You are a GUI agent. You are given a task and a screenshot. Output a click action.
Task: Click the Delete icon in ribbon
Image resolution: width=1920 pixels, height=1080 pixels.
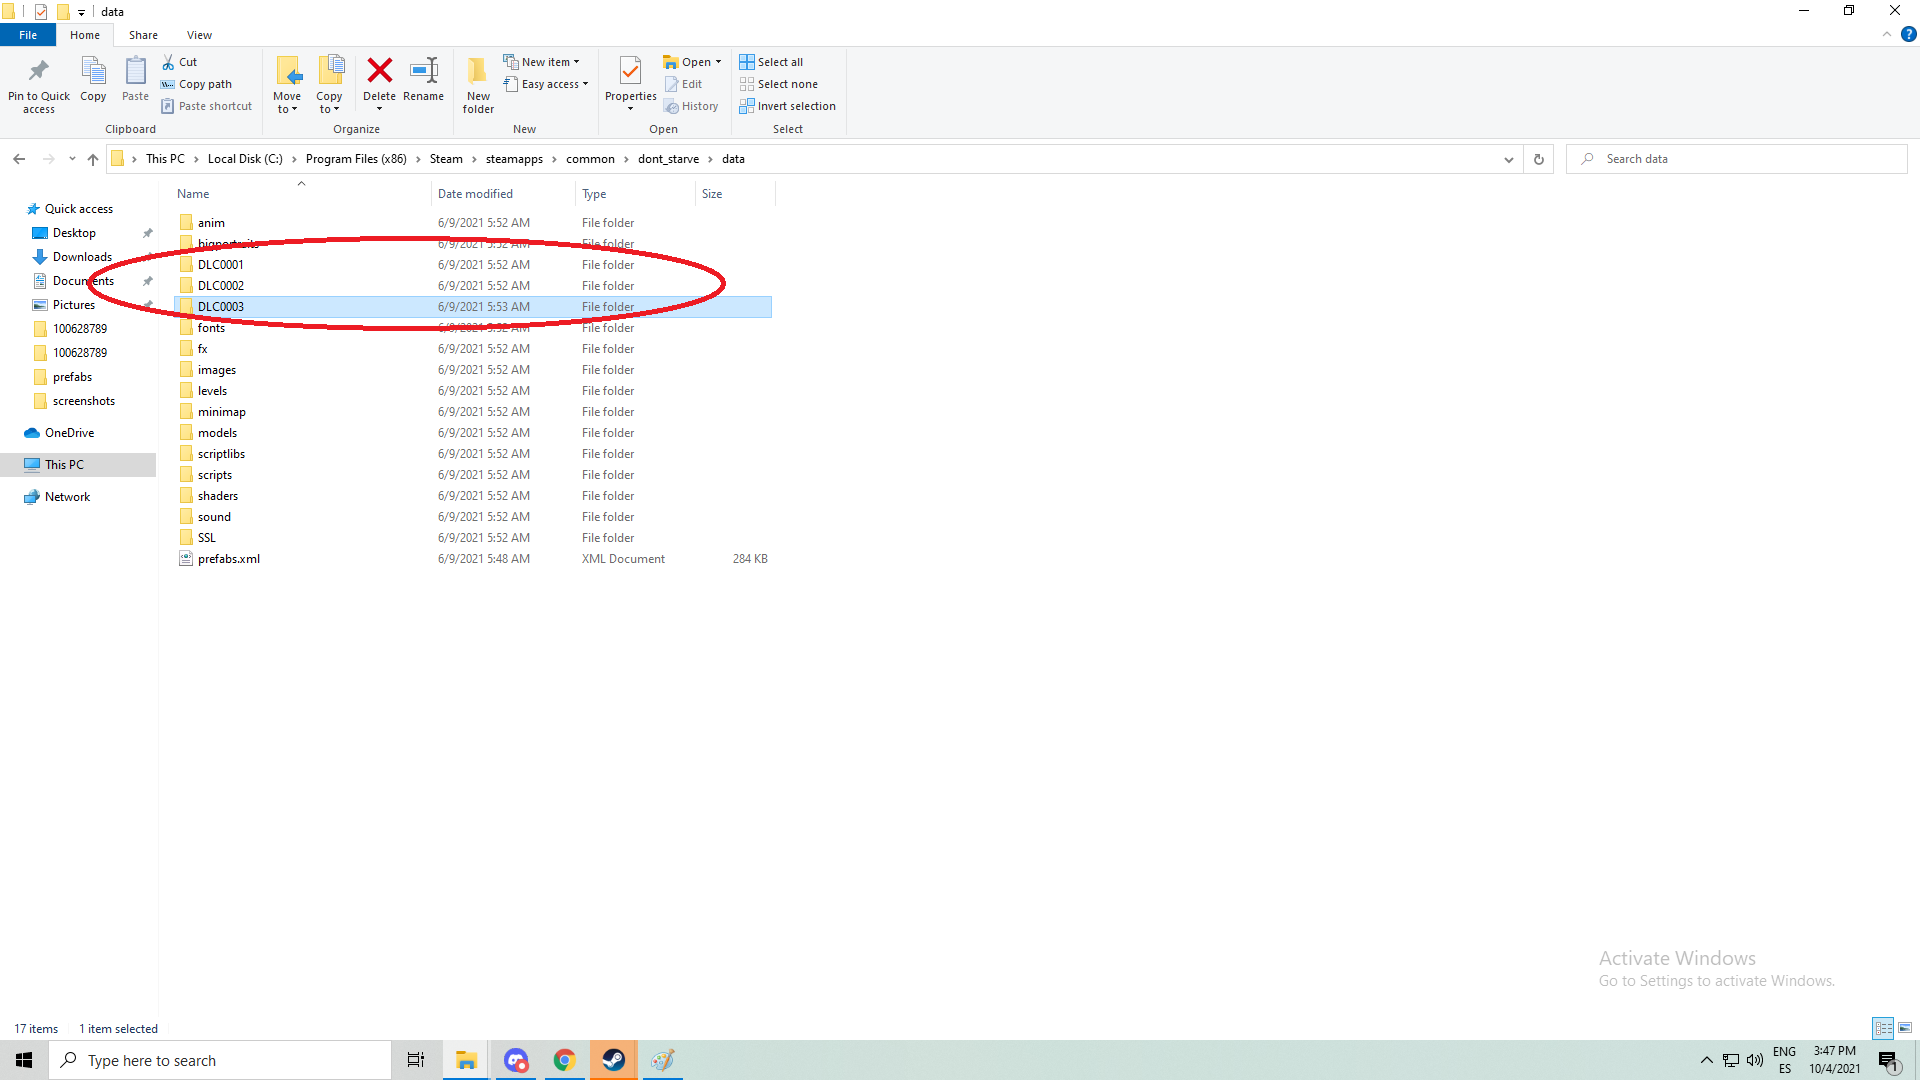click(x=379, y=71)
